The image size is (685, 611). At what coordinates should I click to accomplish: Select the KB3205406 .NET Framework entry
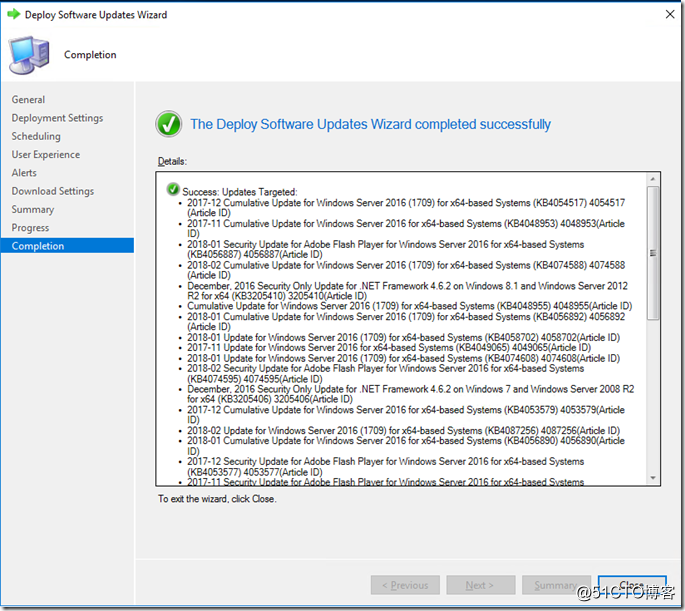click(x=410, y=394)
